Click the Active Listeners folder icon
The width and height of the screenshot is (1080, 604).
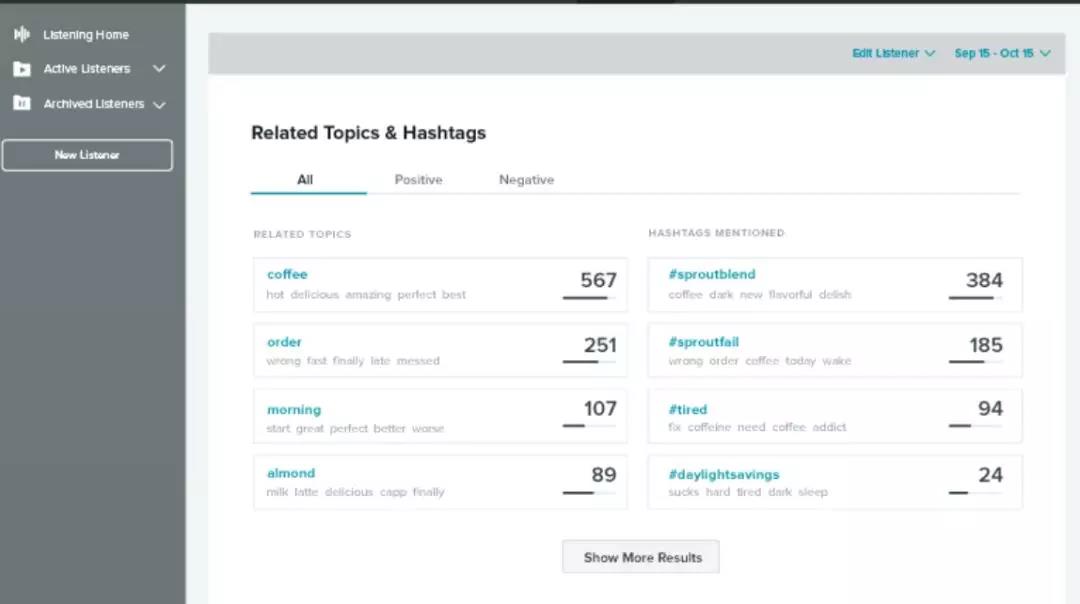pos(21,69)
